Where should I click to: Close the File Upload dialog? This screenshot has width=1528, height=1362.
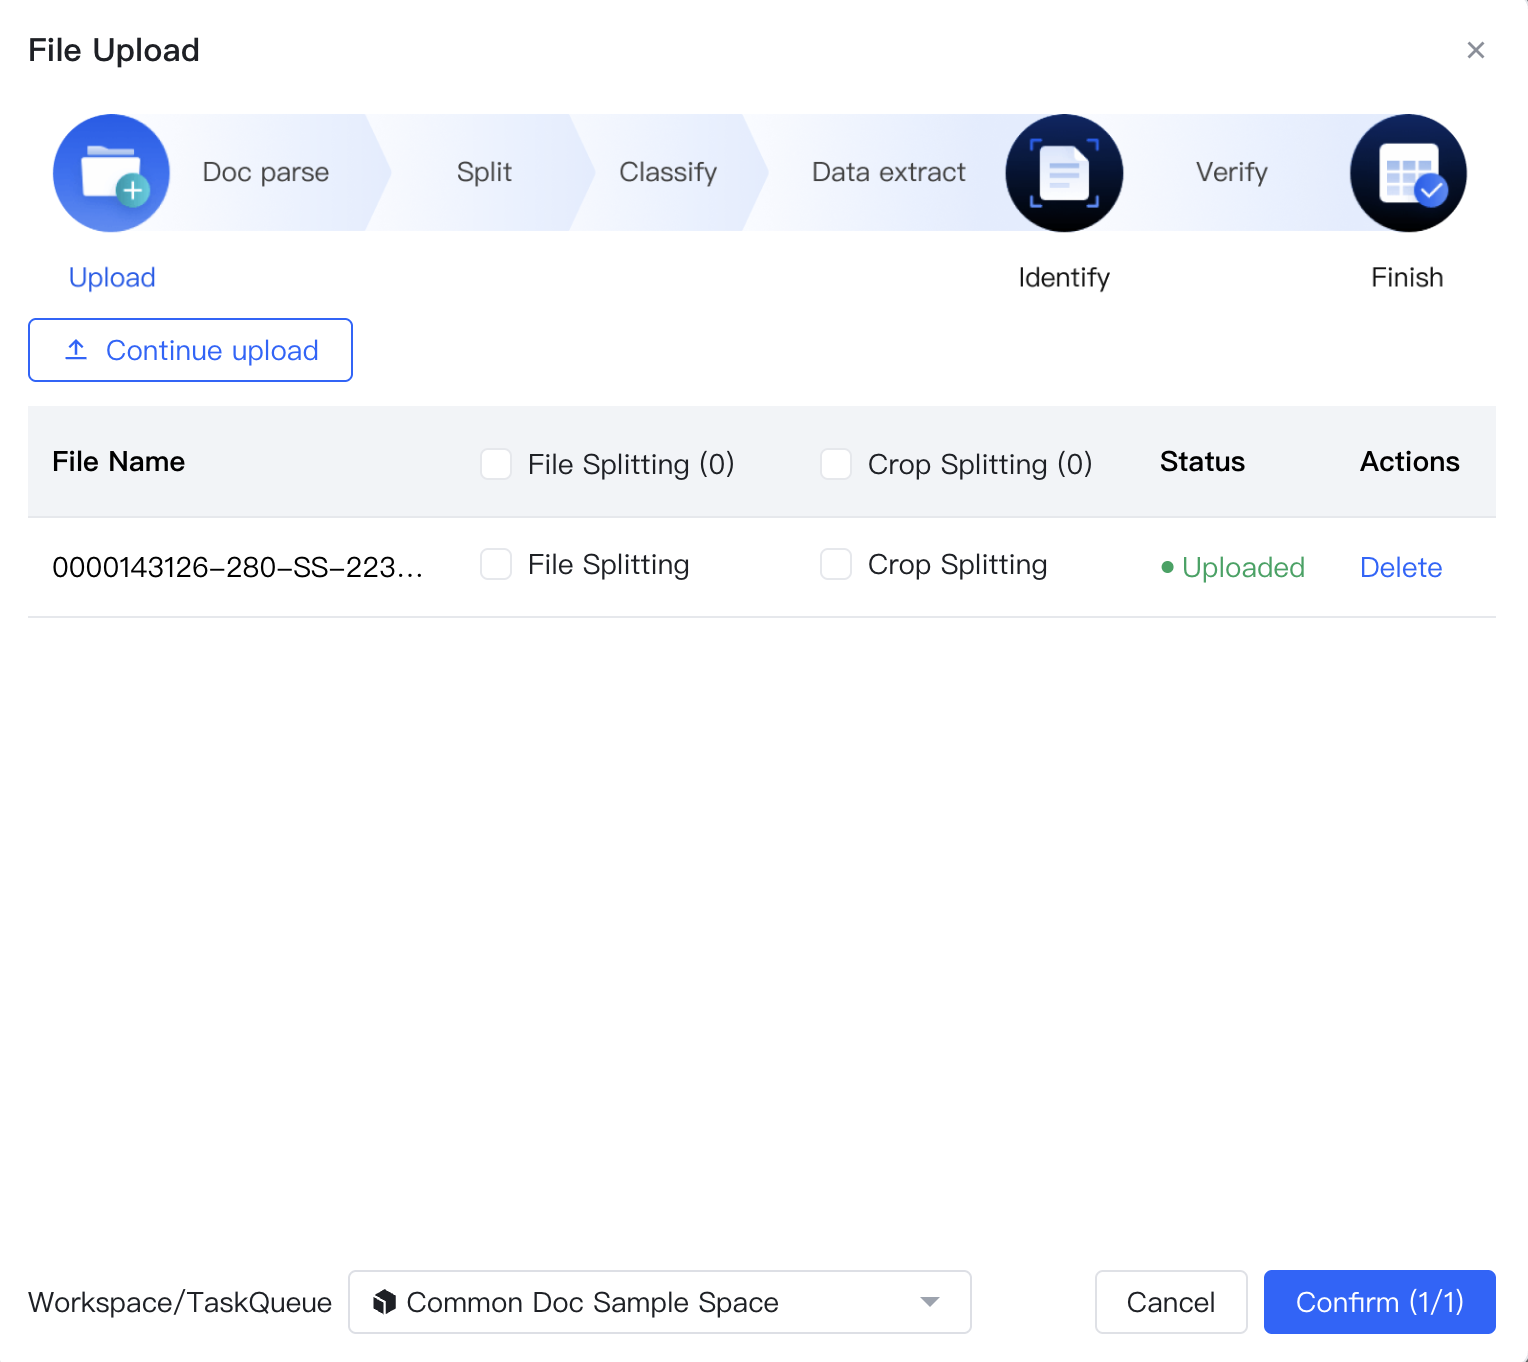1475,50
